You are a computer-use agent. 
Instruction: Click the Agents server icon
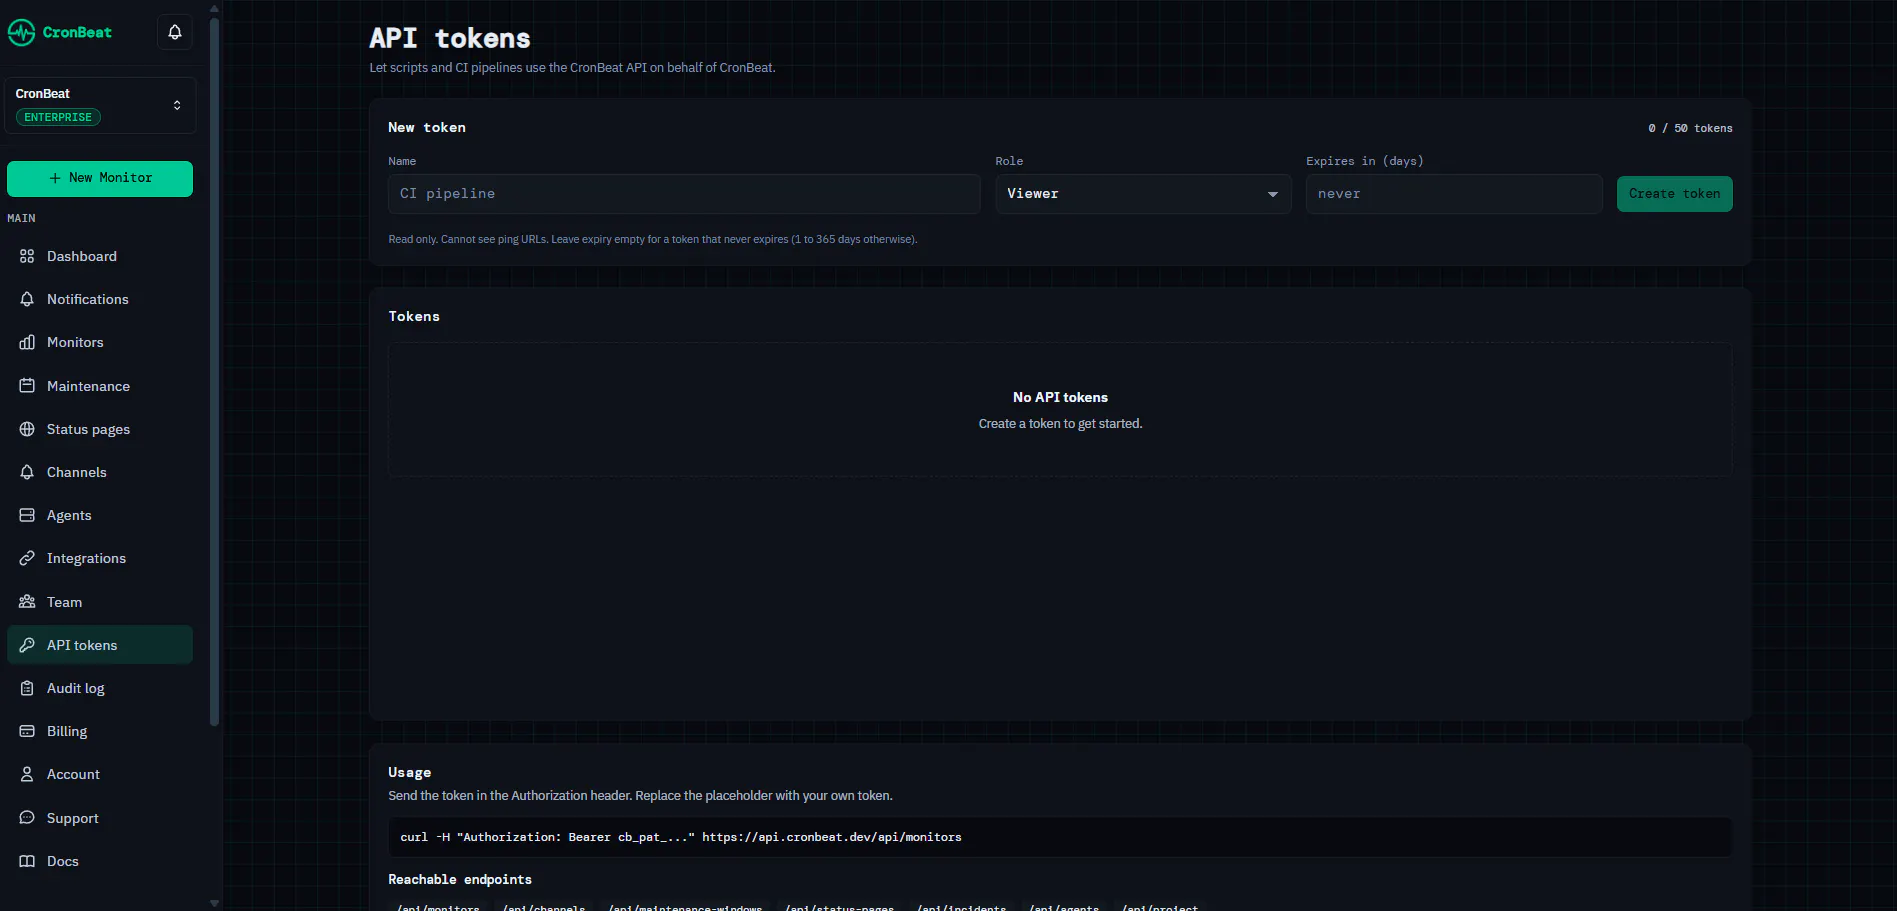tap(27, 515)
